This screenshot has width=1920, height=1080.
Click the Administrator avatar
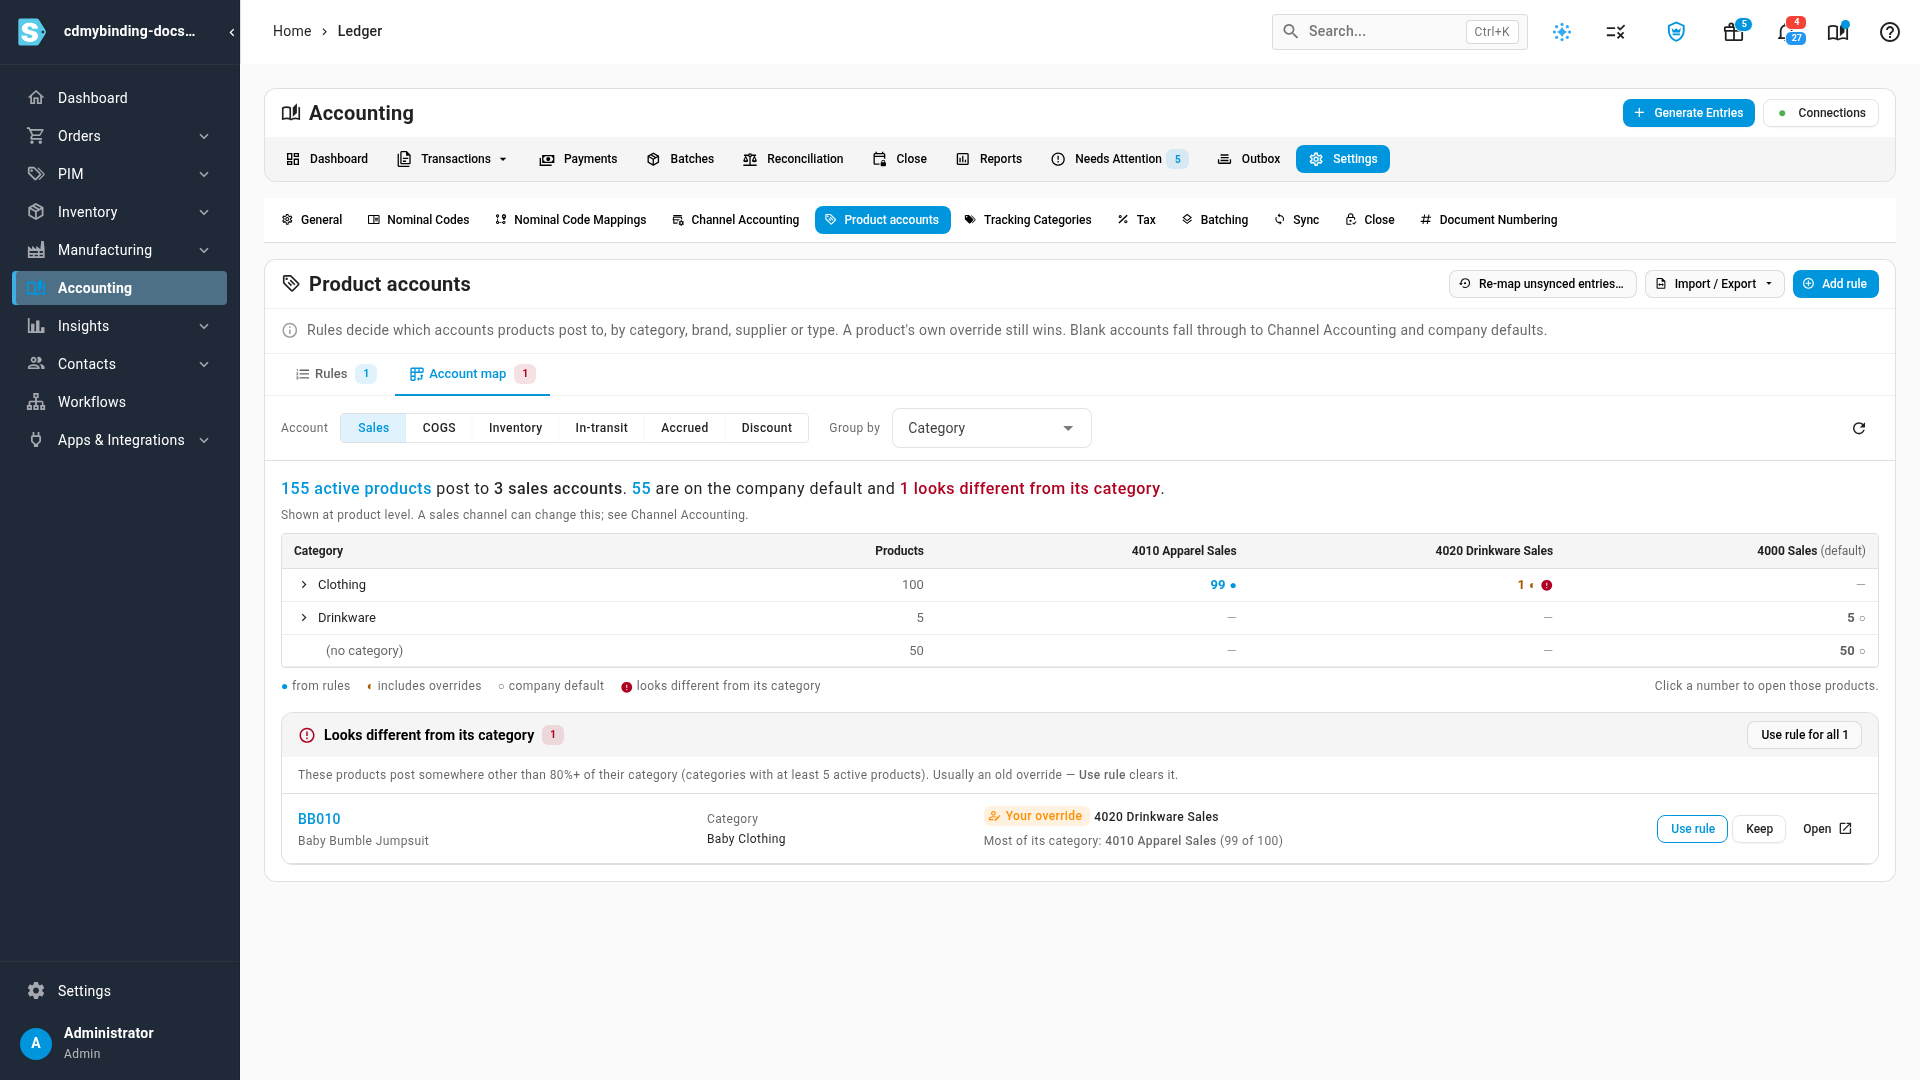click(x=36, y=1043)
